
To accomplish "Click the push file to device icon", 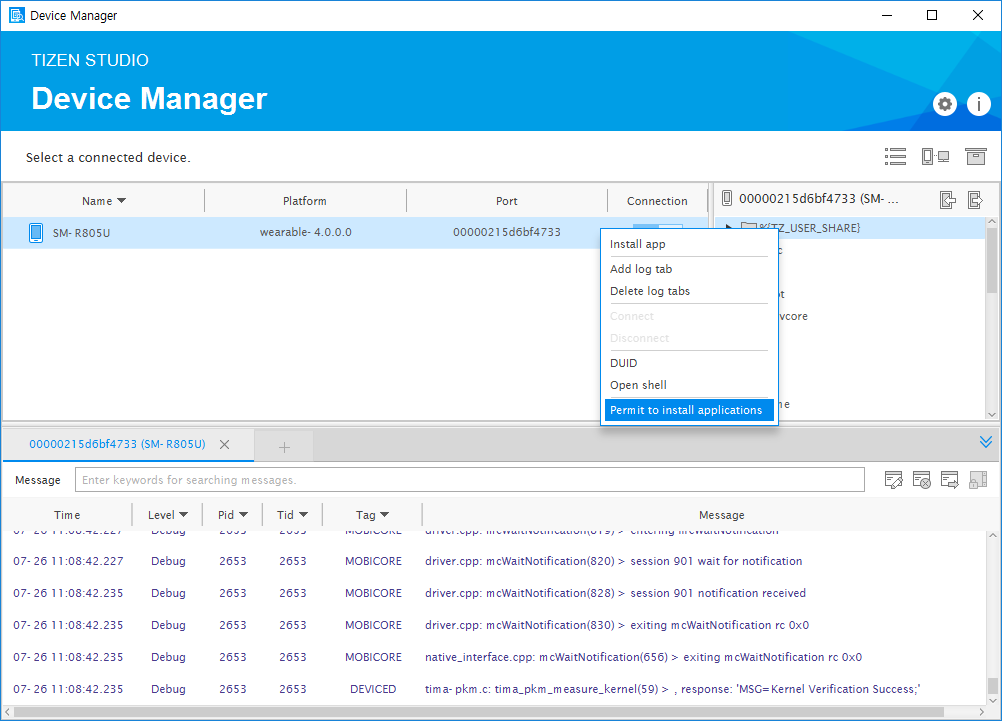I will [975, 200].
